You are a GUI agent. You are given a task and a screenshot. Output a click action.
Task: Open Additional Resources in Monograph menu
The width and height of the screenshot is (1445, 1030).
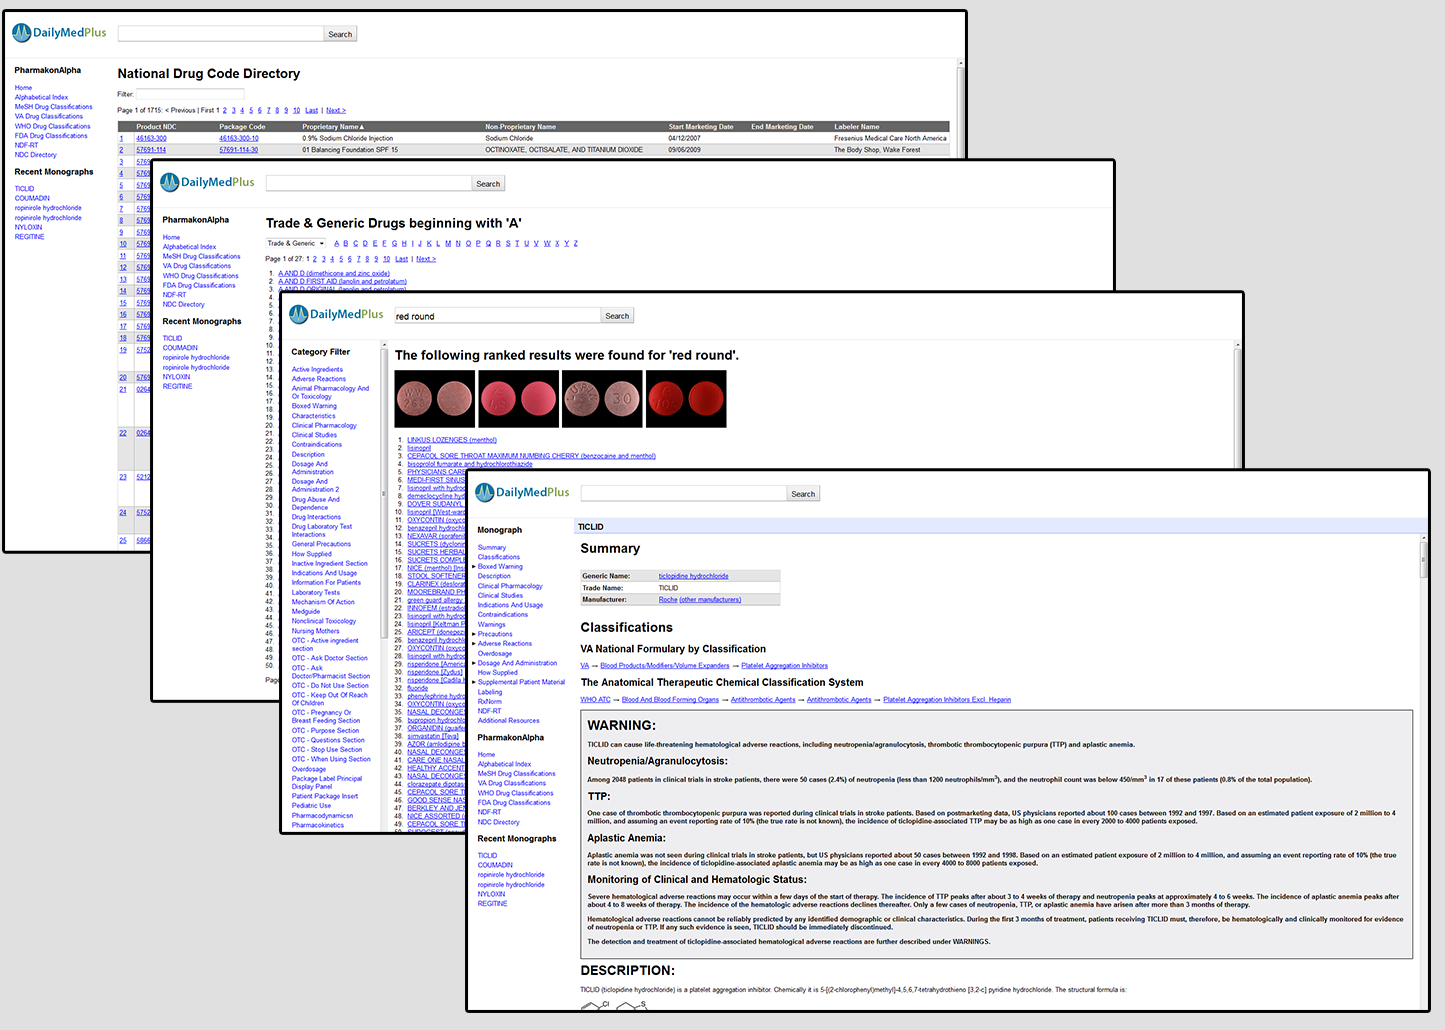click(x=508, y=721)
